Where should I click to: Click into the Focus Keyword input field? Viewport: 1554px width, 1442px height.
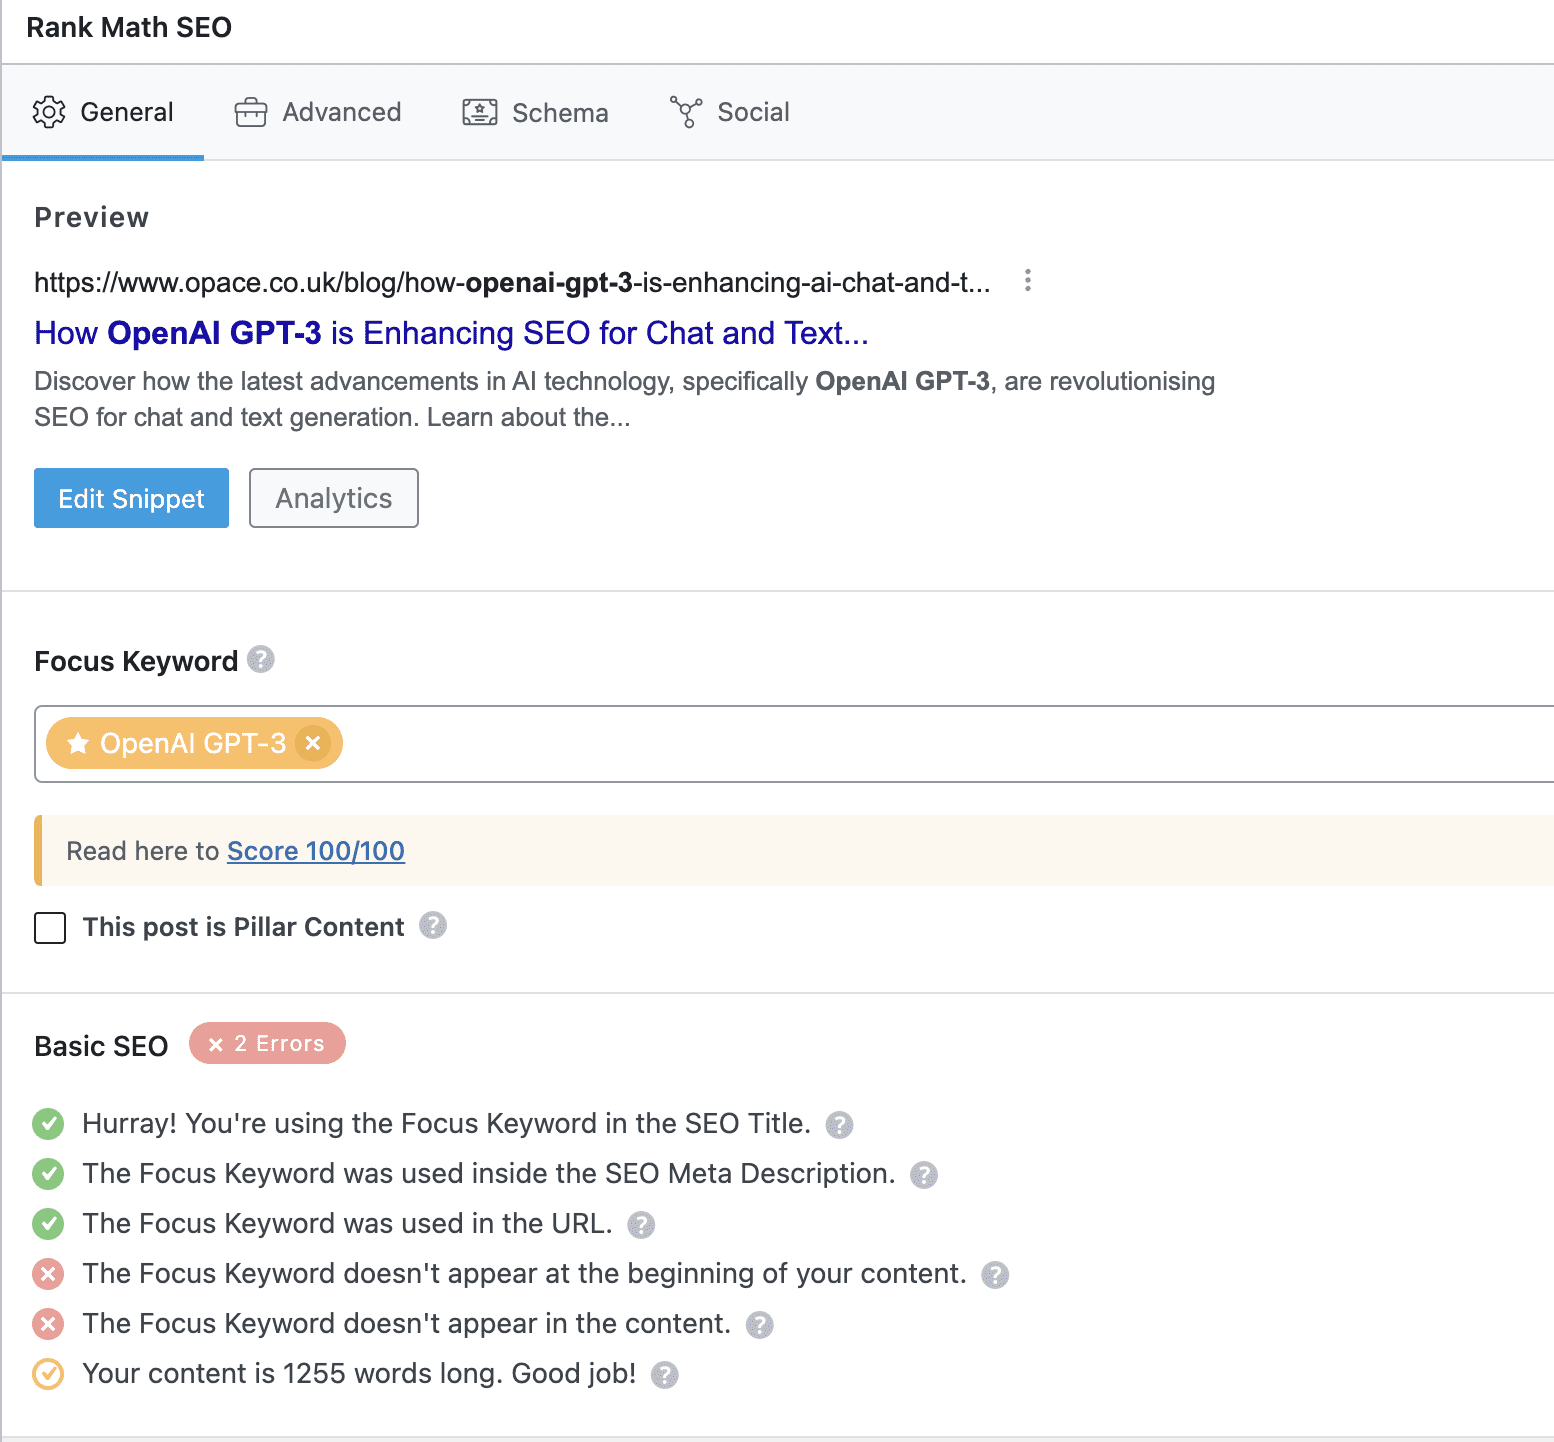click(x=900, y=744)
